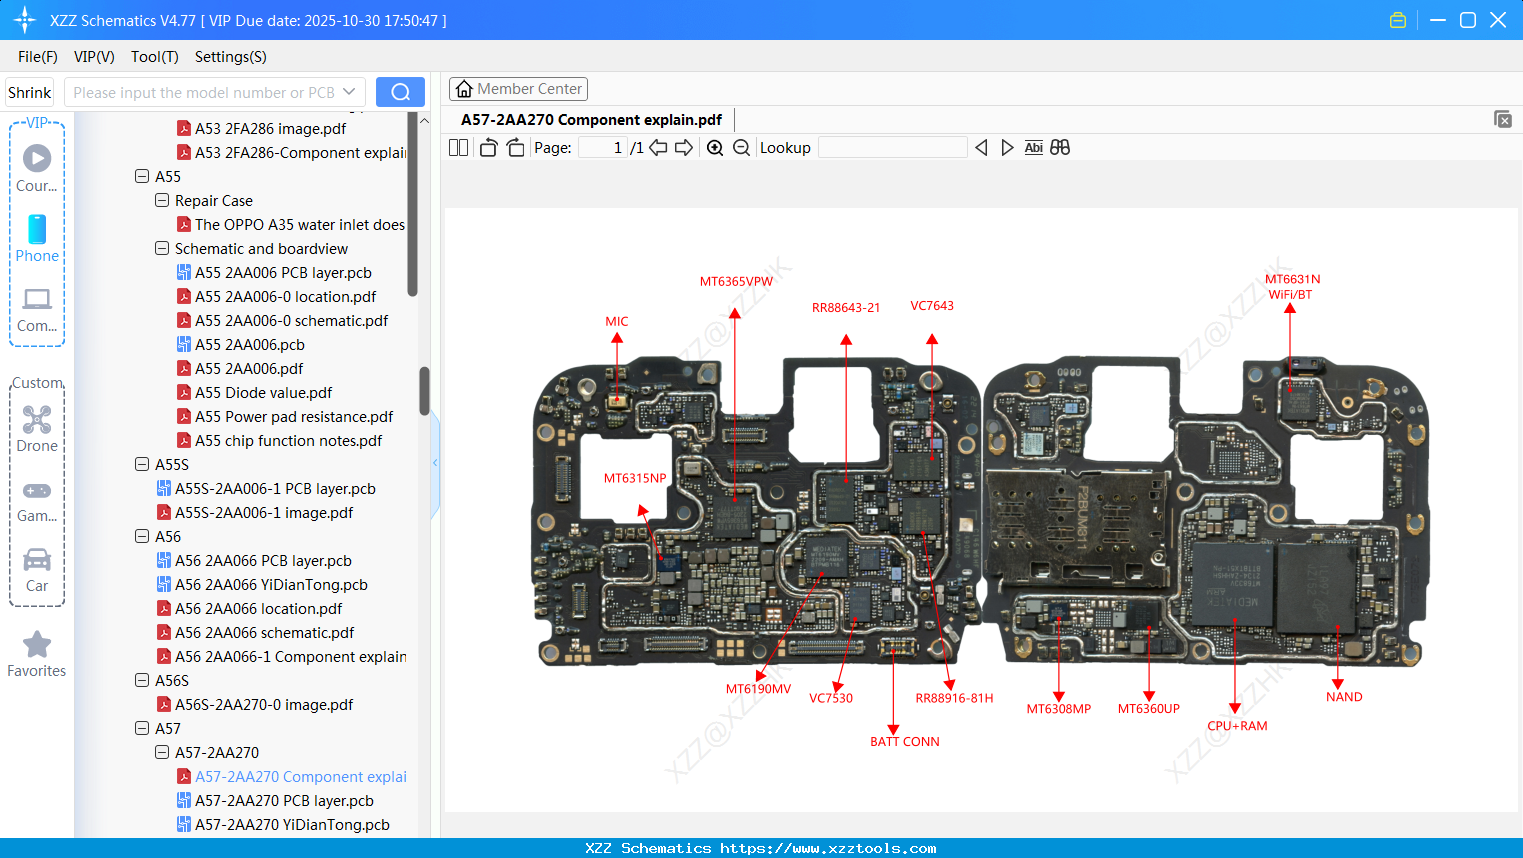This screenshot has width=1523, height=858.
Task: Close the document tab panel icon
Action: click(1503, 119)
